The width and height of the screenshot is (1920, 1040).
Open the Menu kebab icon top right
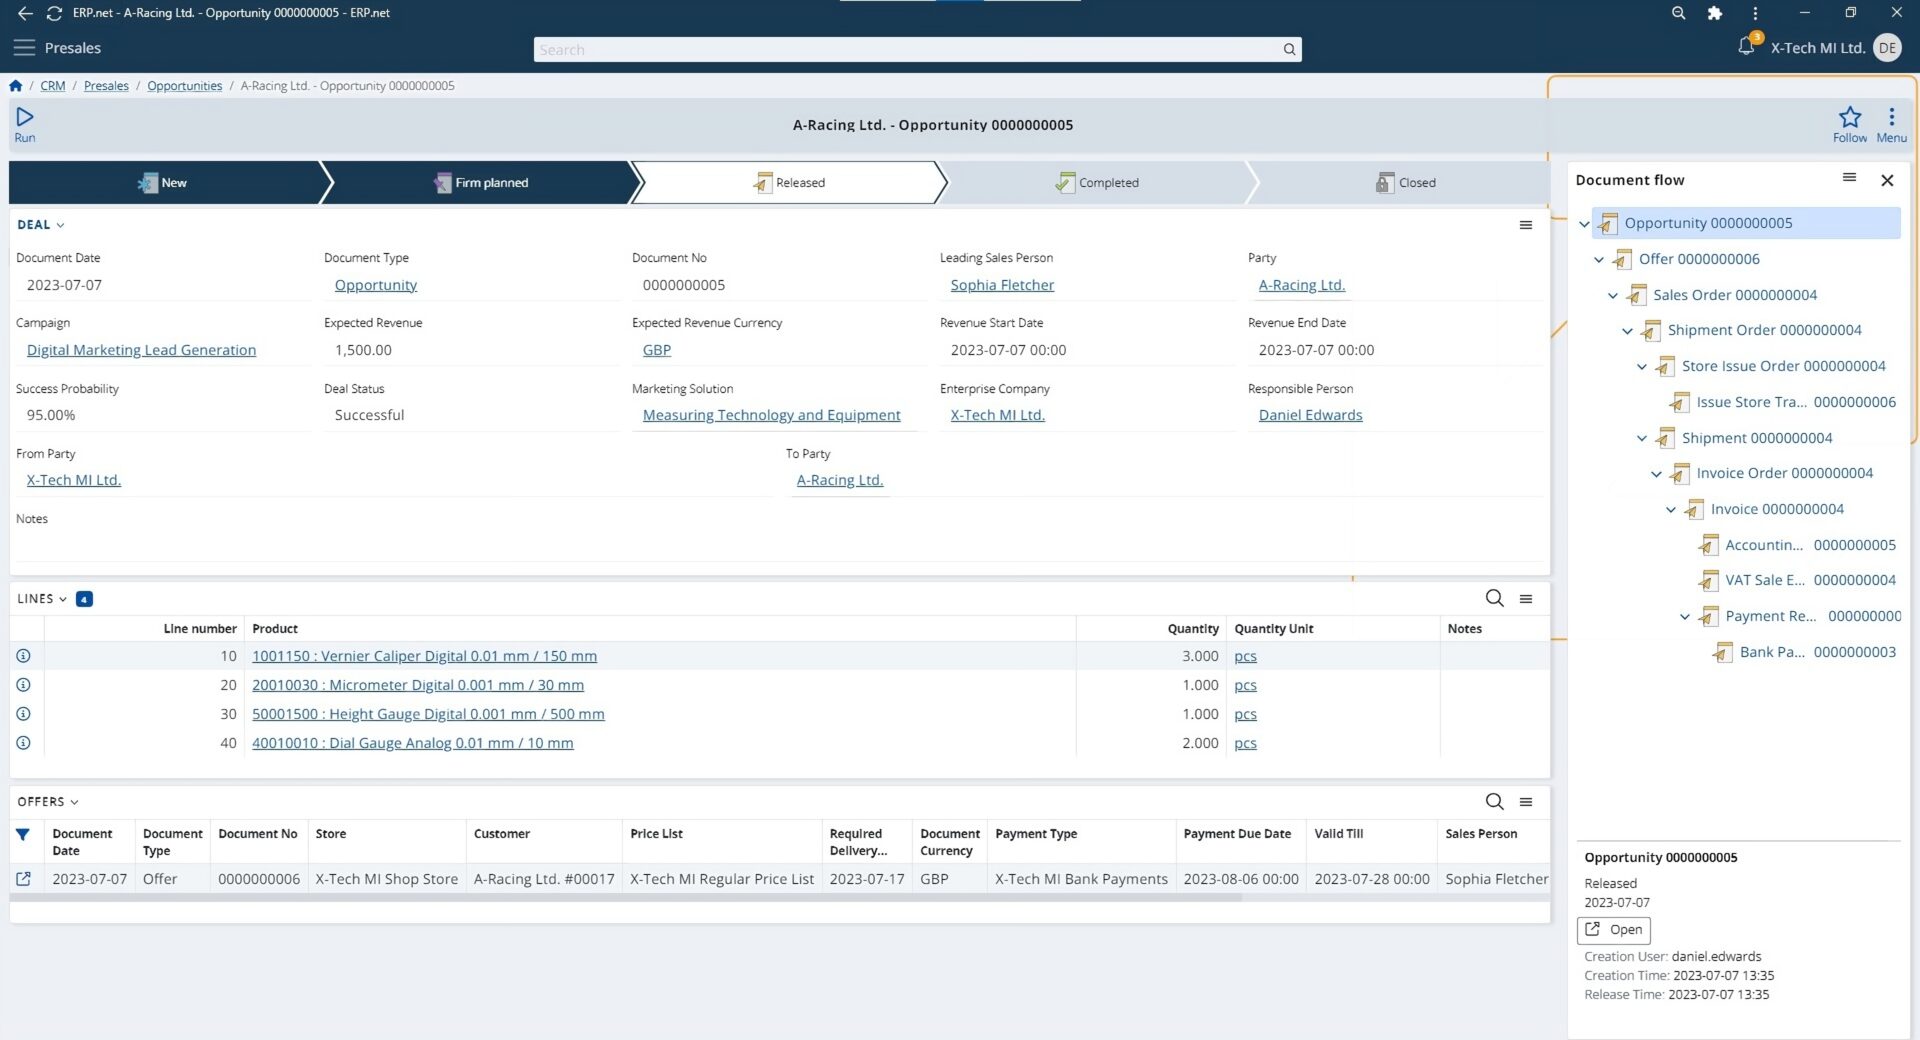click(x=1890, y=117)
